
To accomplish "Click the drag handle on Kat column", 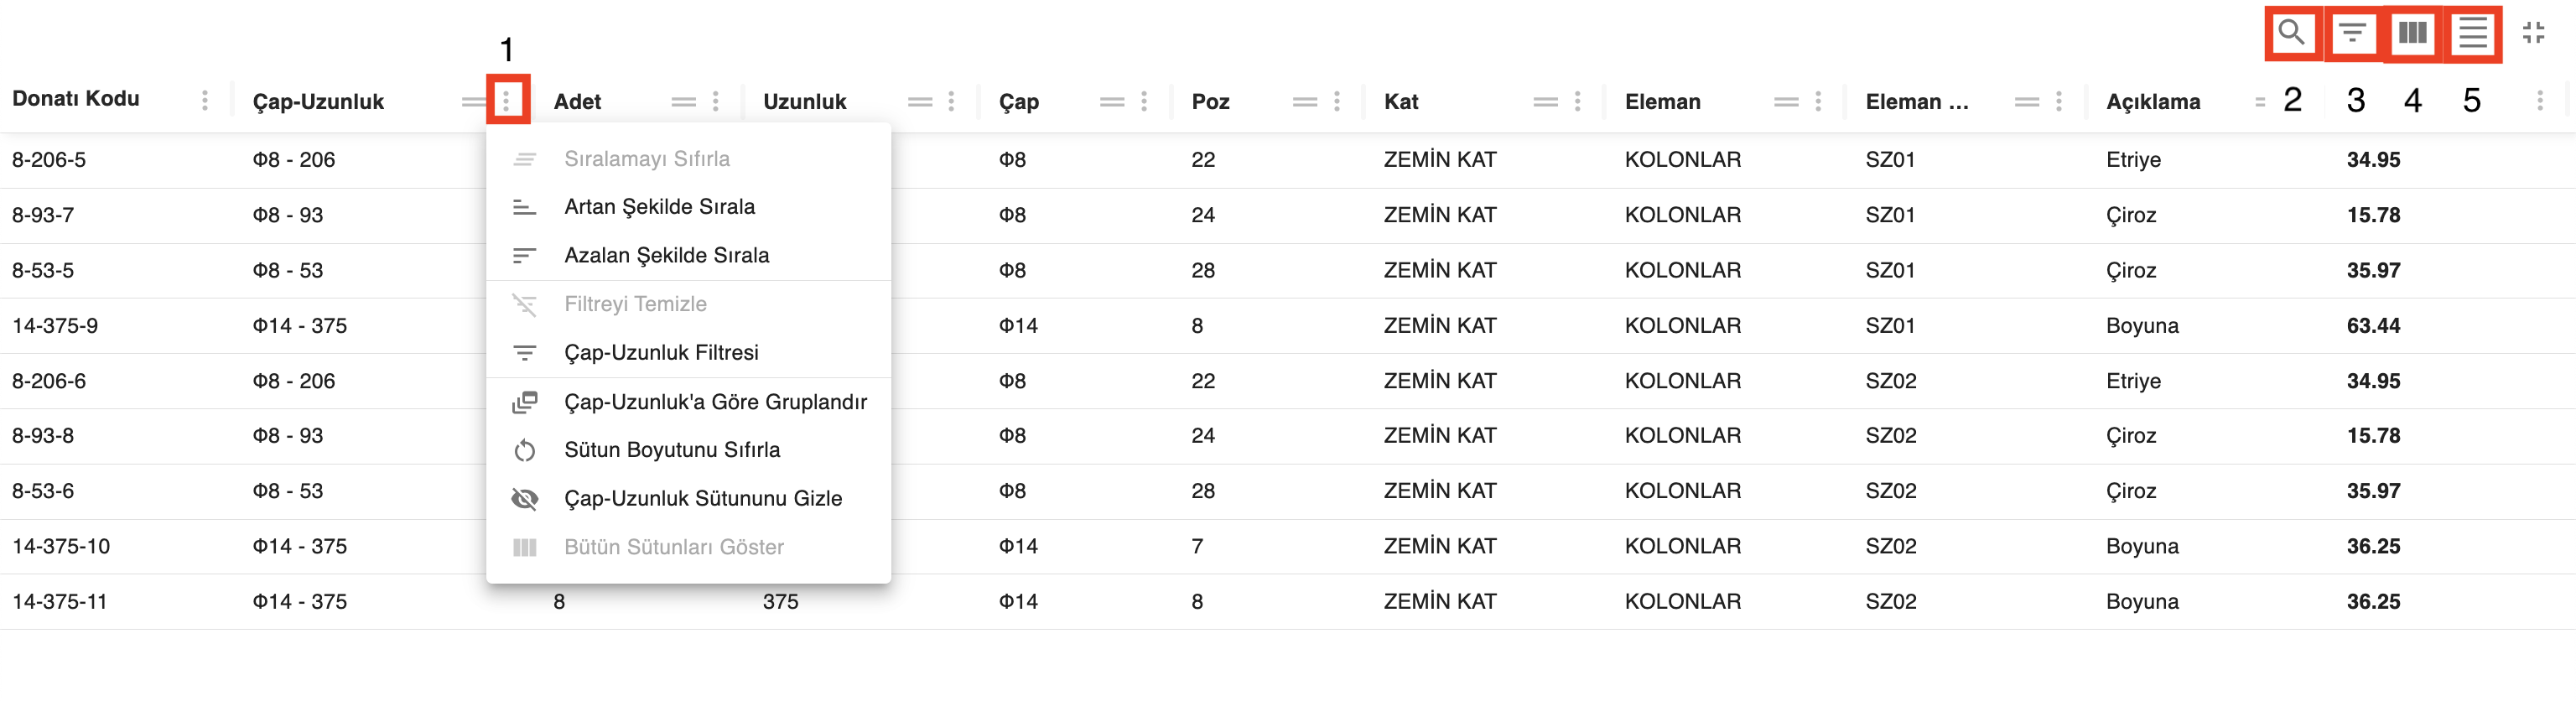I will click(1545, 101).
